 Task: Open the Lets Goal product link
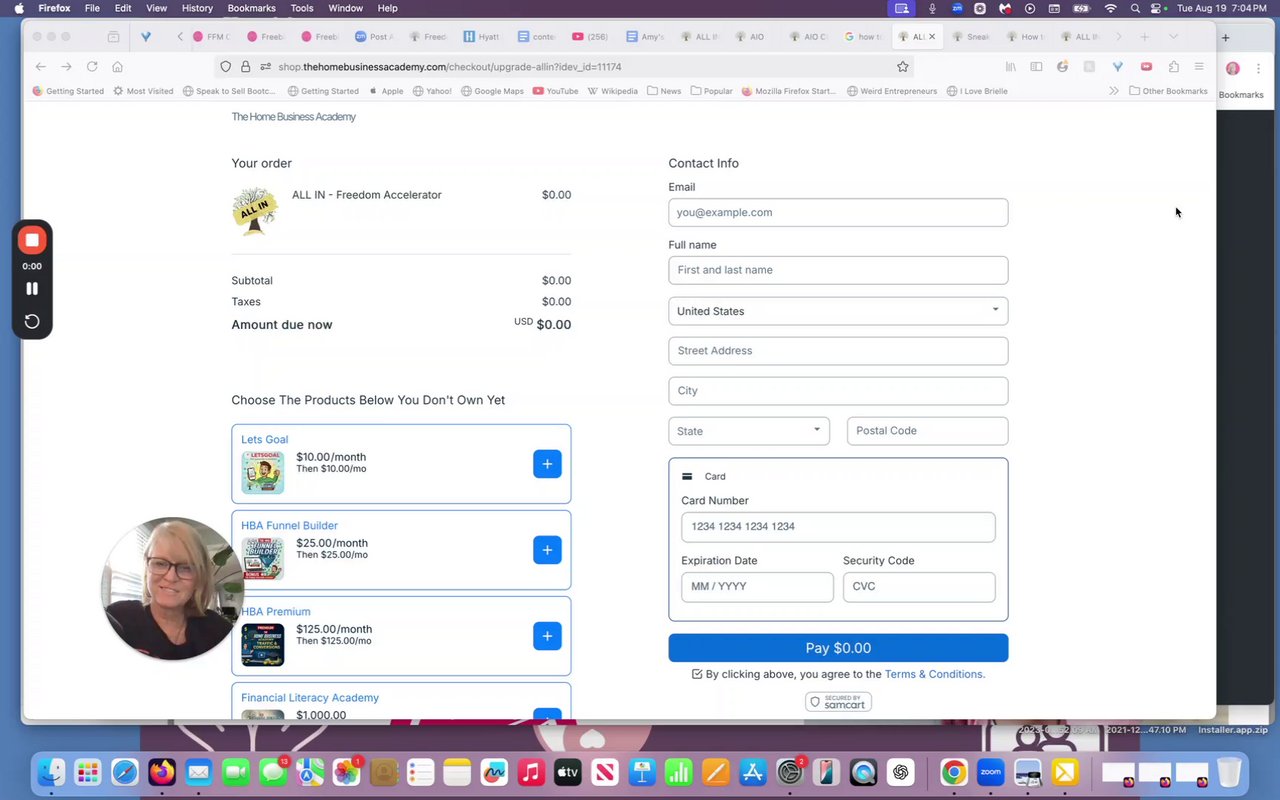[264, 439]
